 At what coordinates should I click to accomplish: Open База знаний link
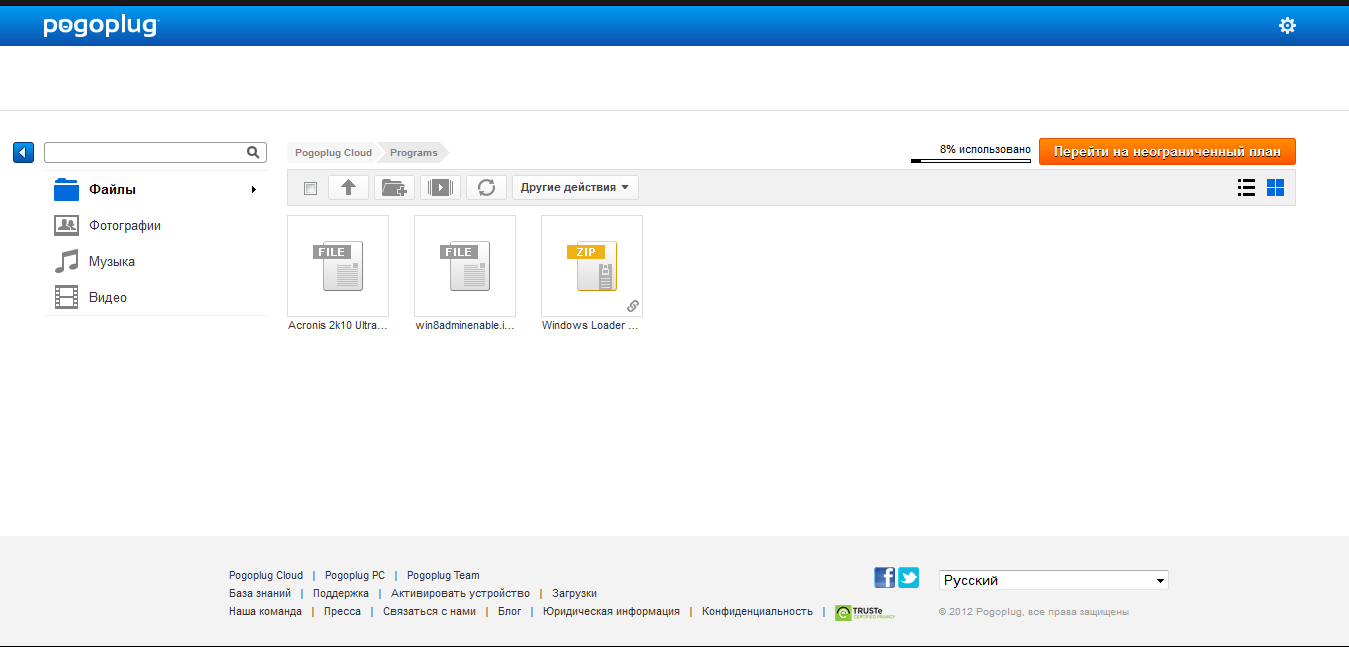(260, 593)
